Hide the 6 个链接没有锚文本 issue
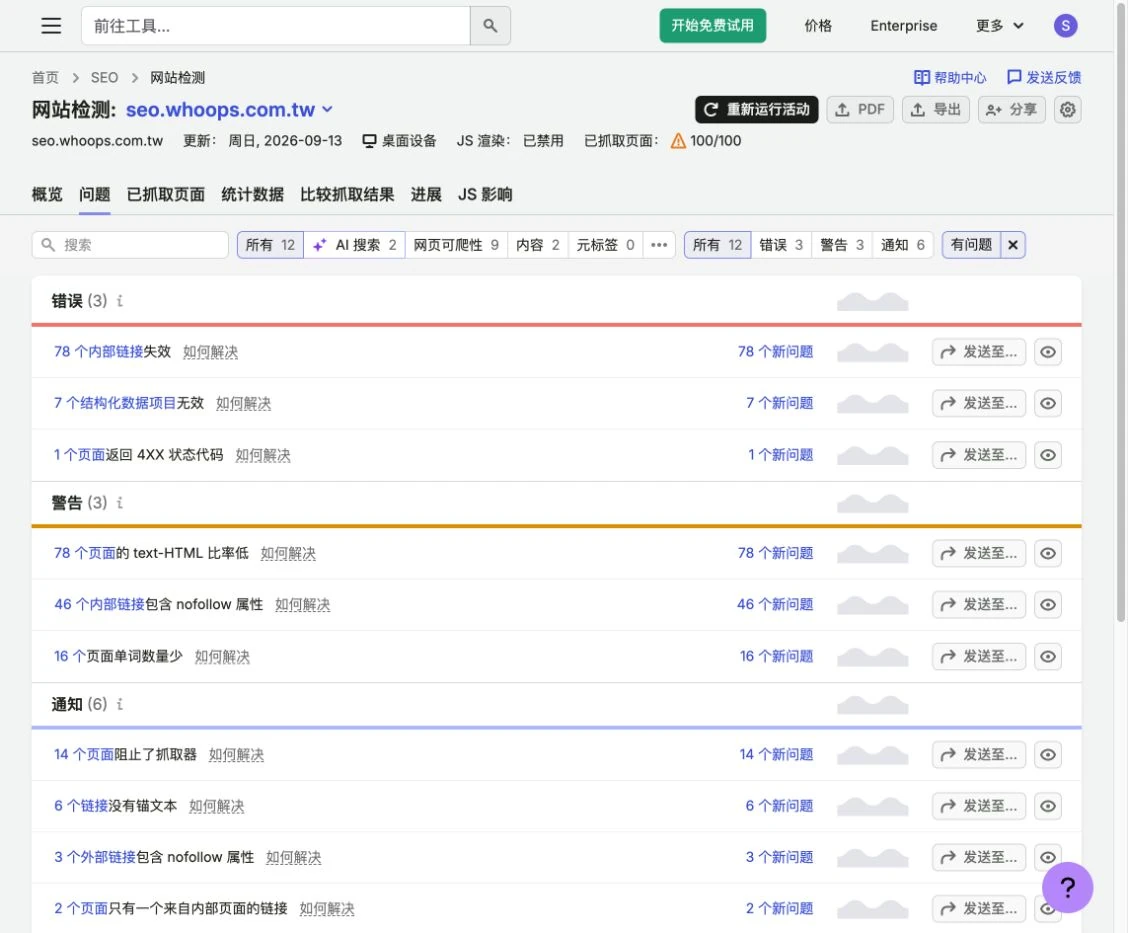 point(1048,806)
